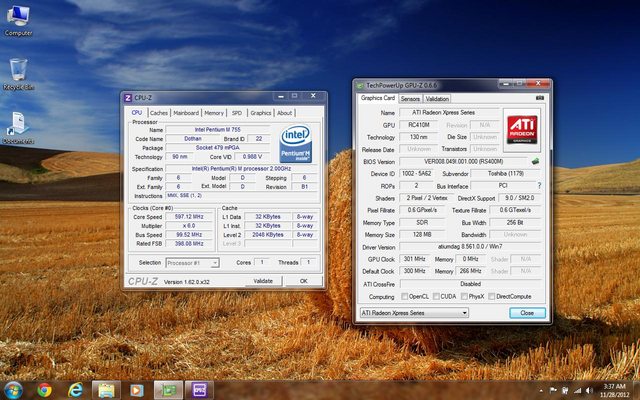Click the volume speaker tray icon
Screen dimensions: 640x400
589,391
